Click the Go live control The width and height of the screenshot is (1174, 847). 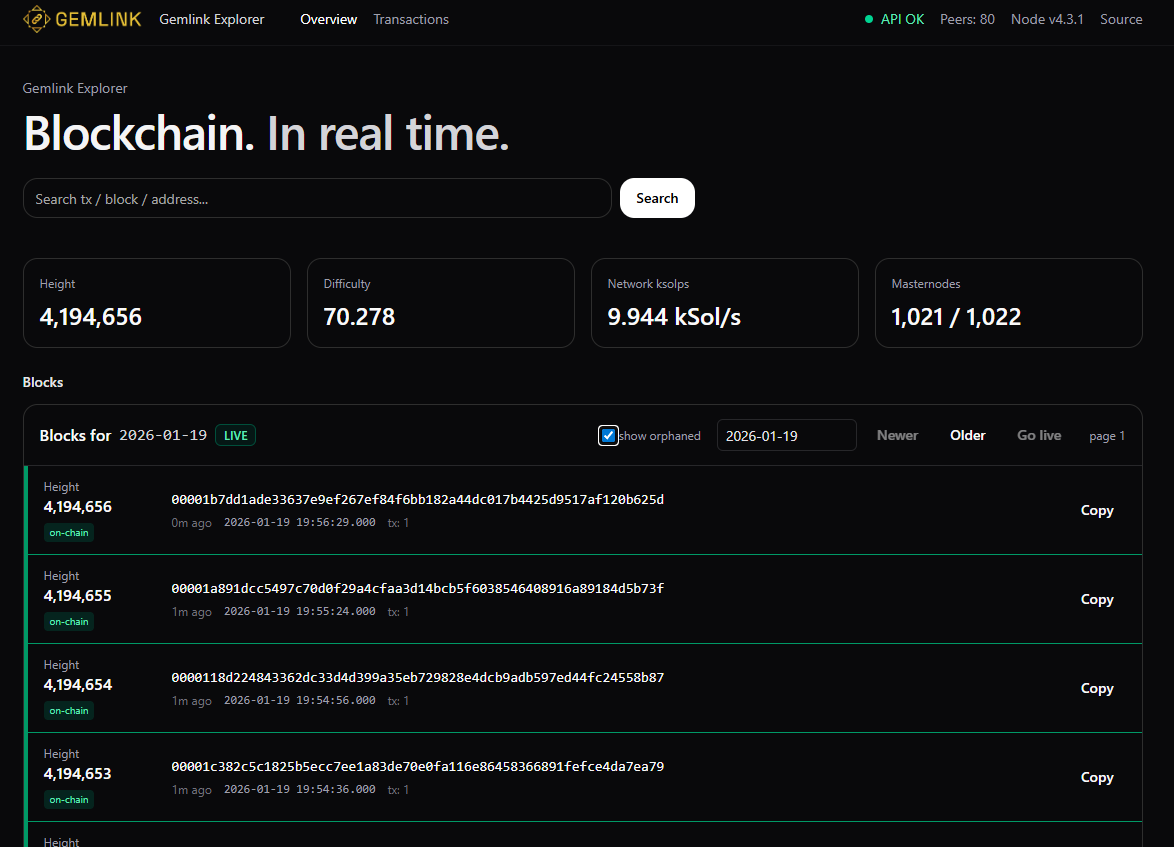[x=1038, y=435]
